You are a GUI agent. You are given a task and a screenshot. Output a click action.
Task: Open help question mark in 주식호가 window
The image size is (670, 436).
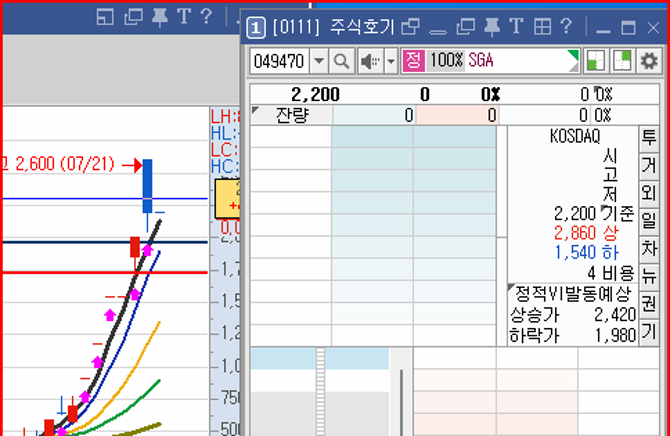(x=568, y=27)
